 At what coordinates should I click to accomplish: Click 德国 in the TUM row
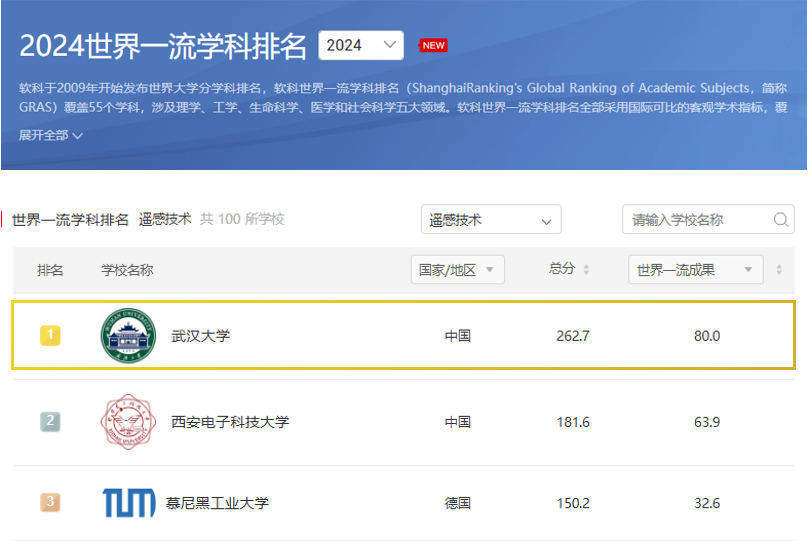tap(458, 503)
